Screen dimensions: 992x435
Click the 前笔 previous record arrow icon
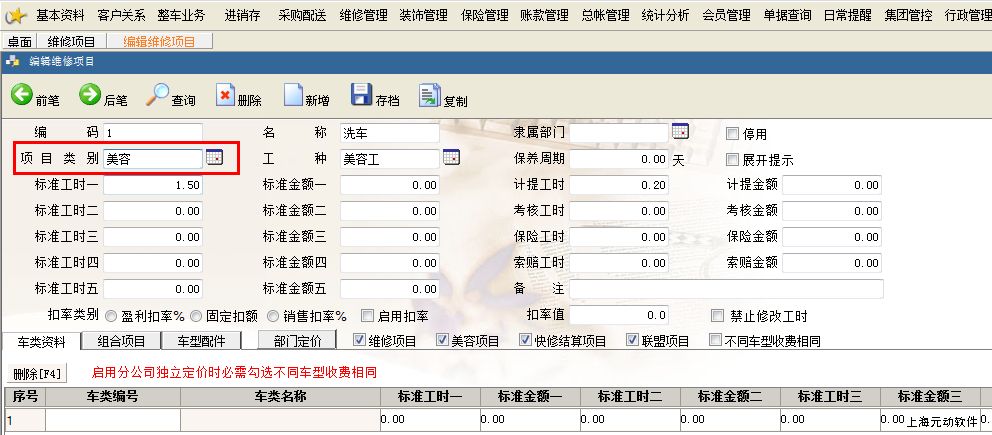tap(22, 96)
